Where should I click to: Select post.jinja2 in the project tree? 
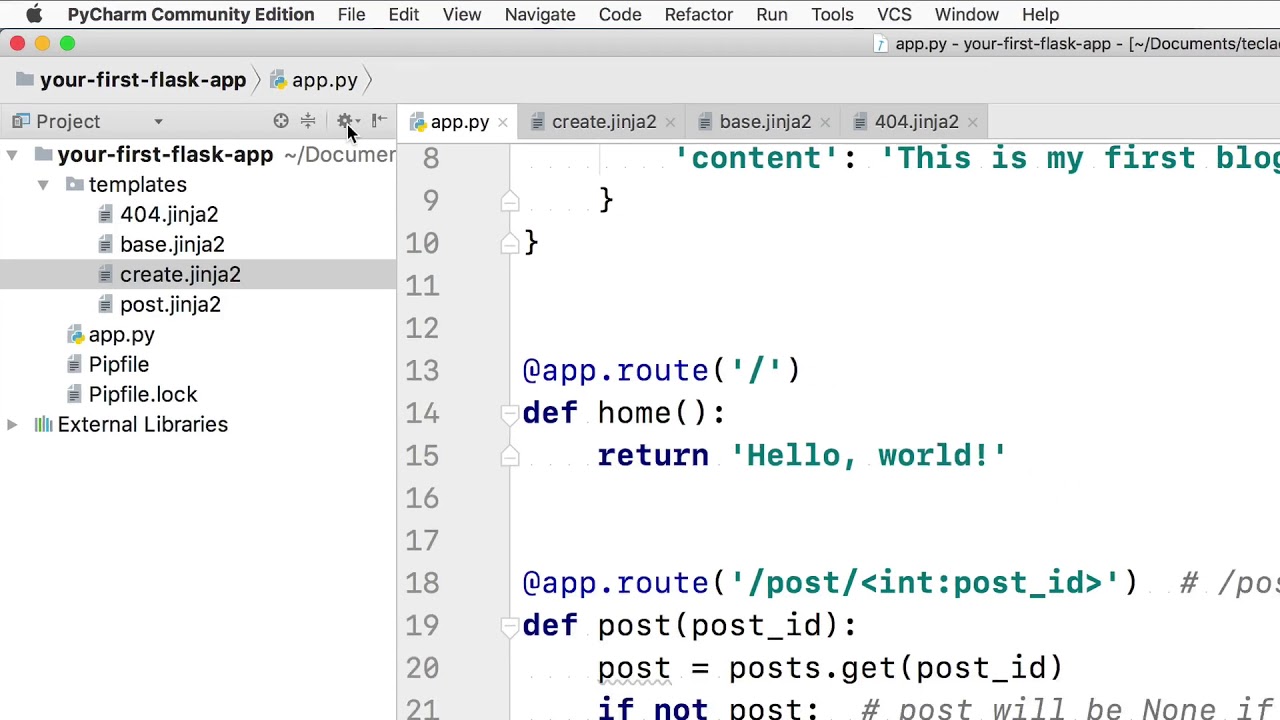[x=170, y=305]
